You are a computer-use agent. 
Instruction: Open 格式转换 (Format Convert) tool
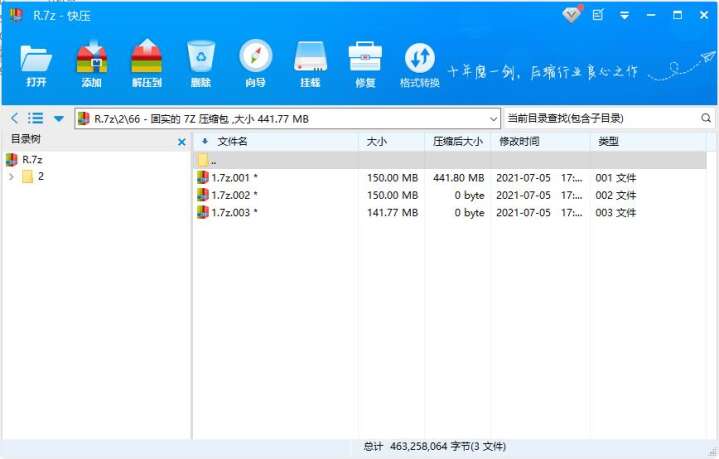click(x=419, y=62)
